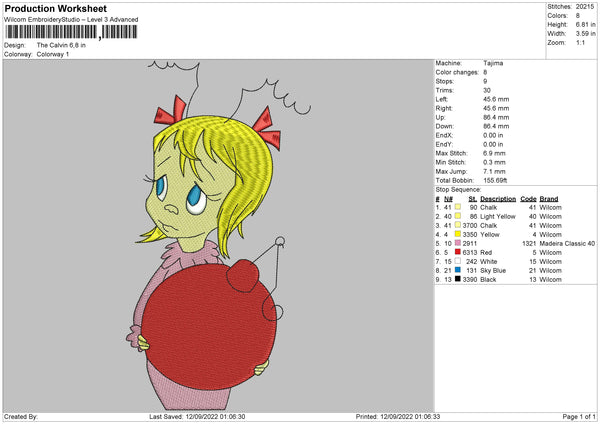Click the 'Production Worksheet' heading
Screen dimensions: 600x424
click(x=55, y=9)
